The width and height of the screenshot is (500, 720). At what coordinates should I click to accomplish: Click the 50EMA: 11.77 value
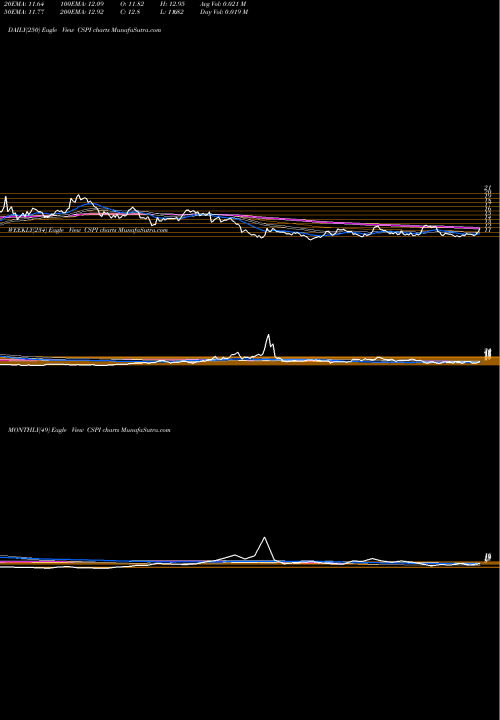22,12
